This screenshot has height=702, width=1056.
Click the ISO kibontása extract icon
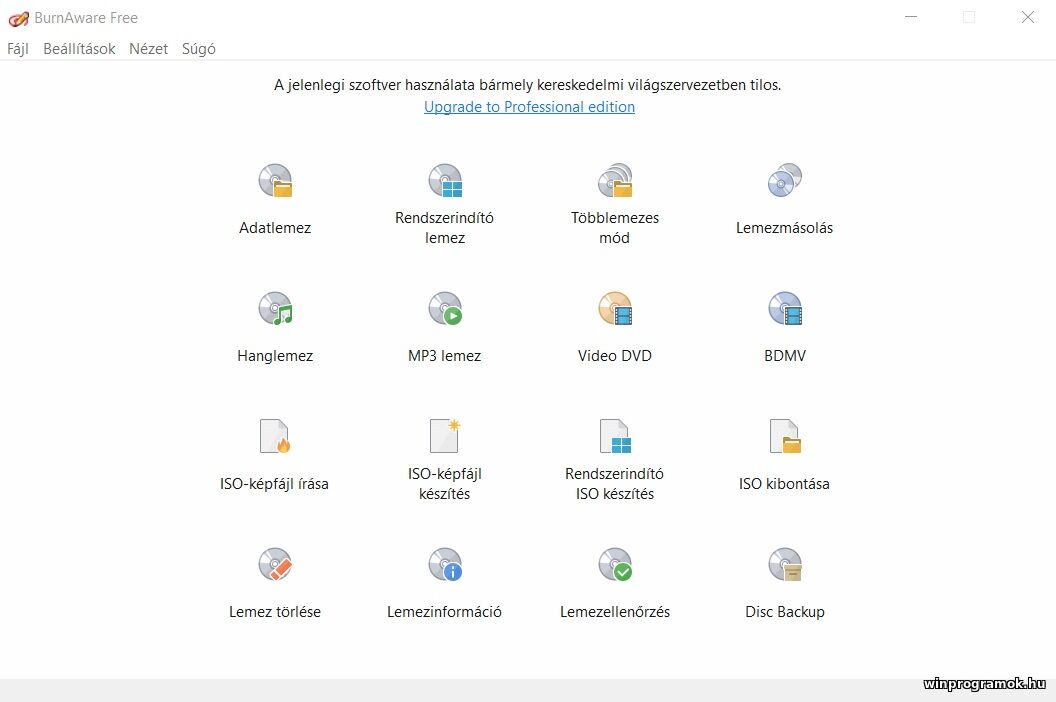point(785,436)
